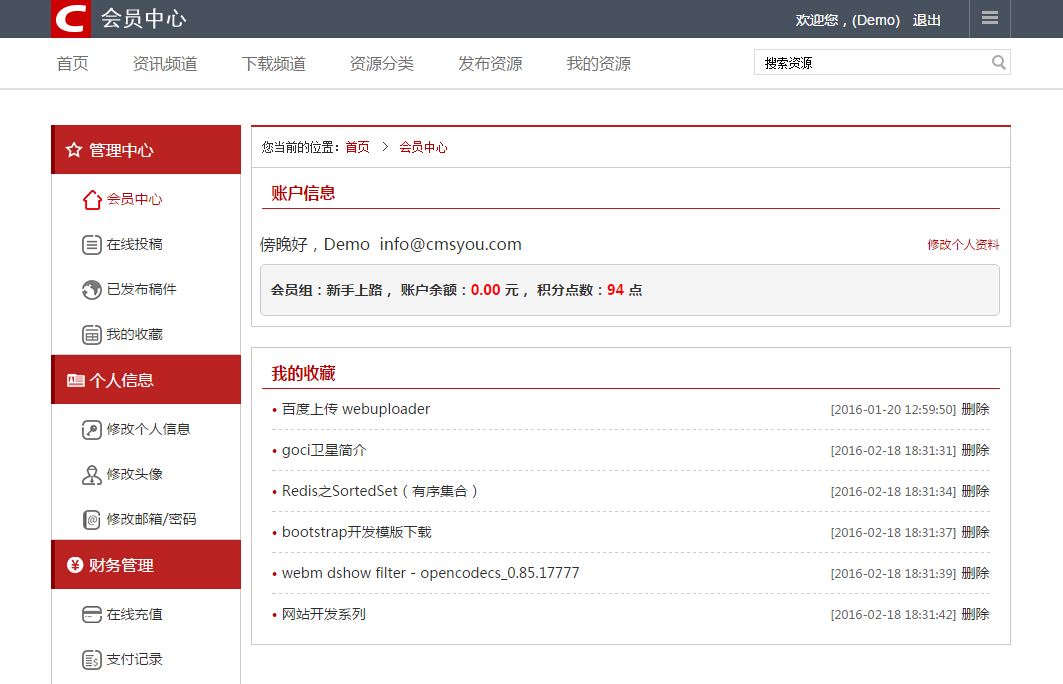Click the receipt icon beside 支付记录
1063x684 pixels.
click(x=92, y=660)
